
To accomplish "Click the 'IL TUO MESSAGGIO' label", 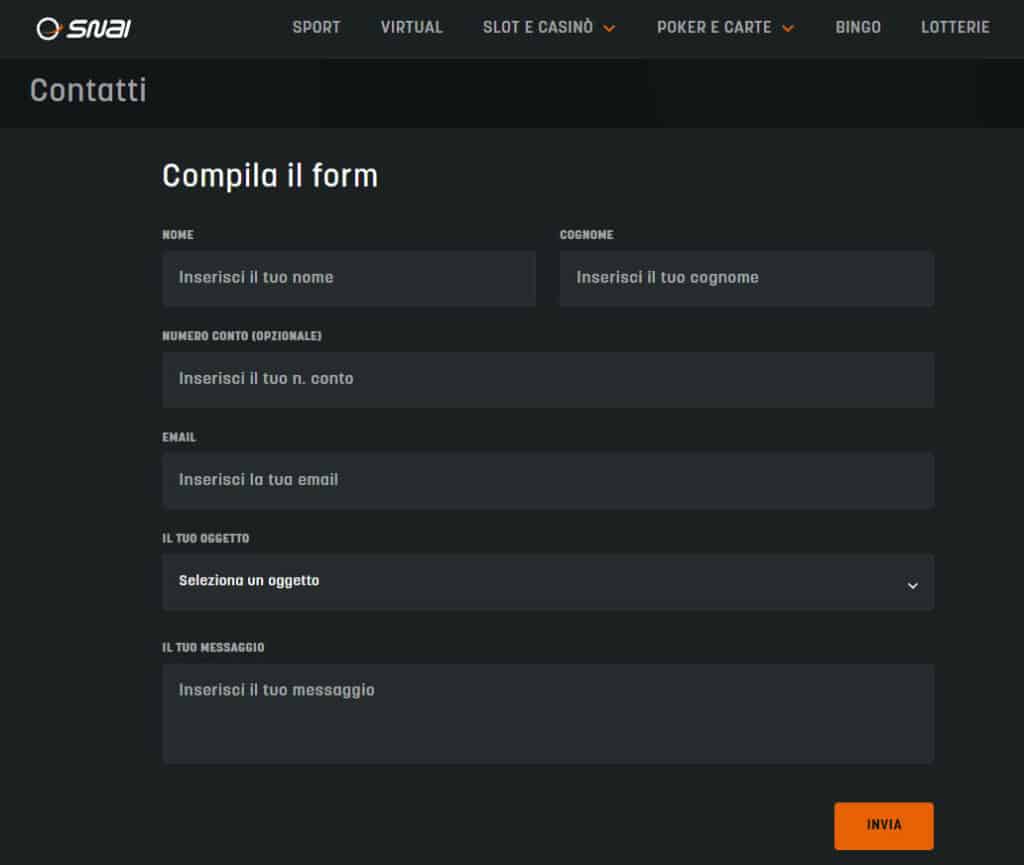I will [x=213, y=648].
